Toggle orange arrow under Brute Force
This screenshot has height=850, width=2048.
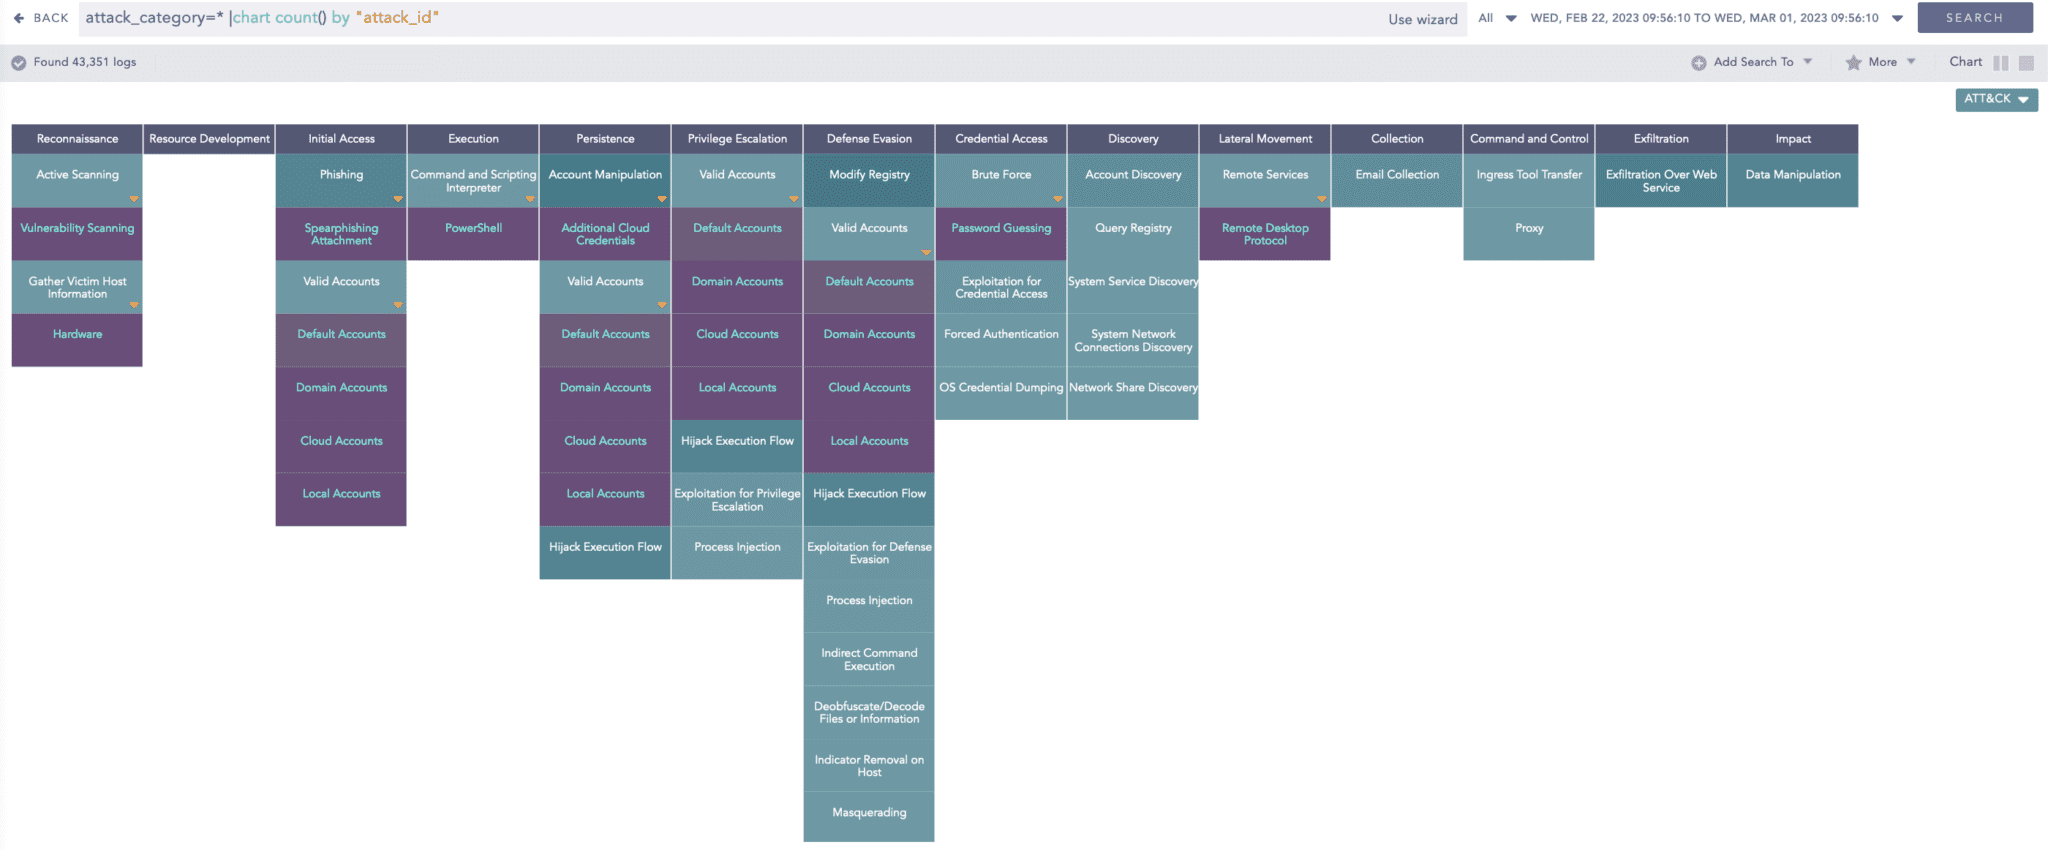[x=1057, y=199]
